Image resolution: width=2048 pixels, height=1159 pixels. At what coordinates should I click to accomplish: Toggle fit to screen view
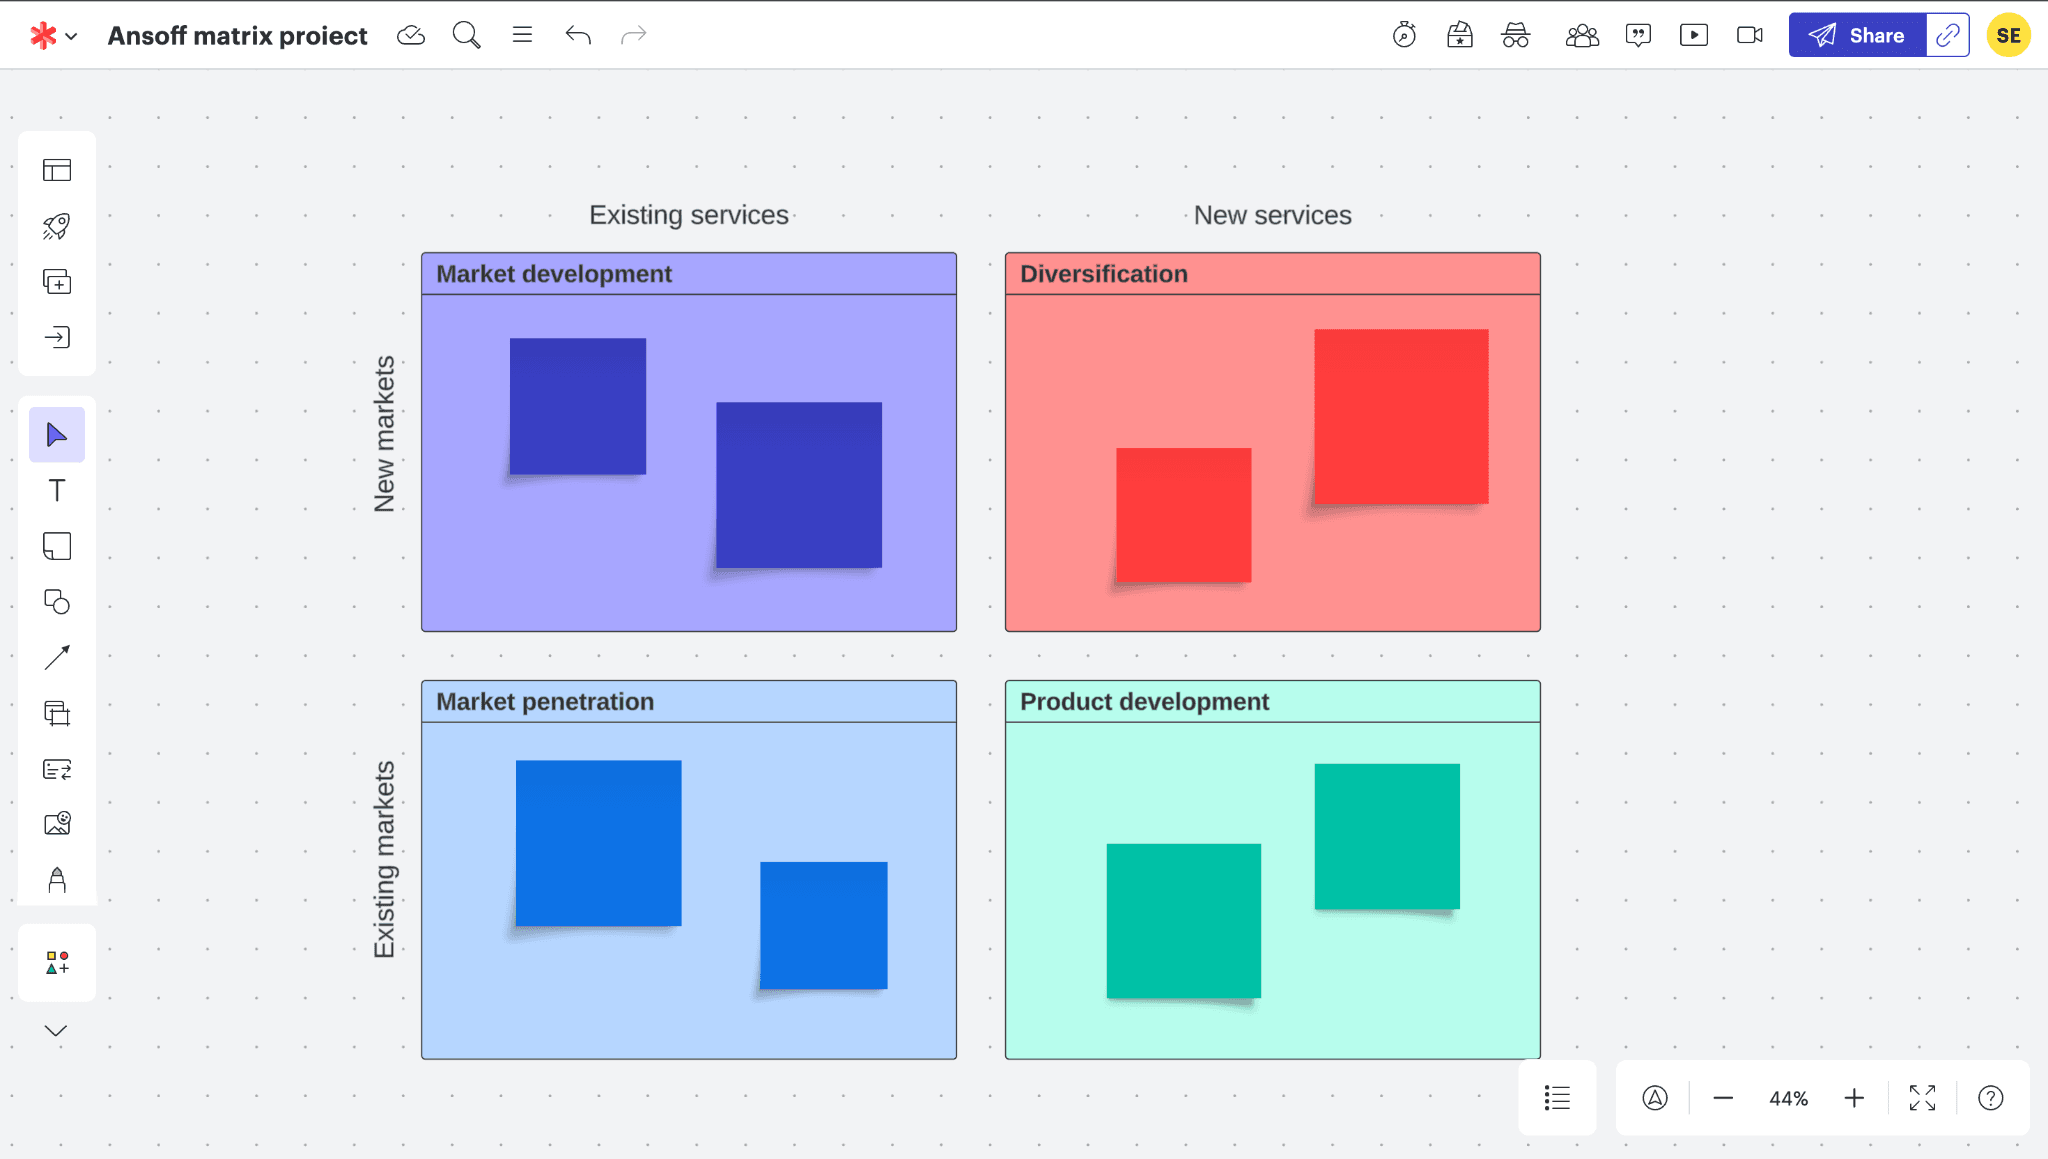[1922, 1098]
